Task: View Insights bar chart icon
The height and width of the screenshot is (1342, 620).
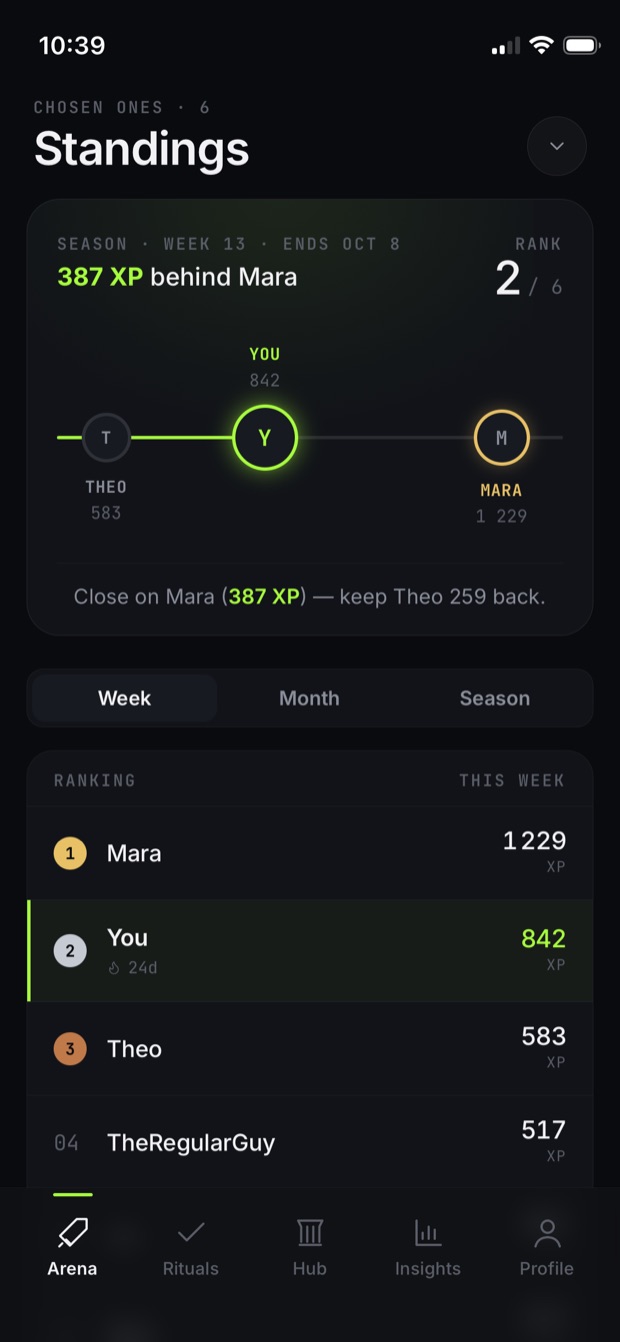Action: (x=428, y=1233)
